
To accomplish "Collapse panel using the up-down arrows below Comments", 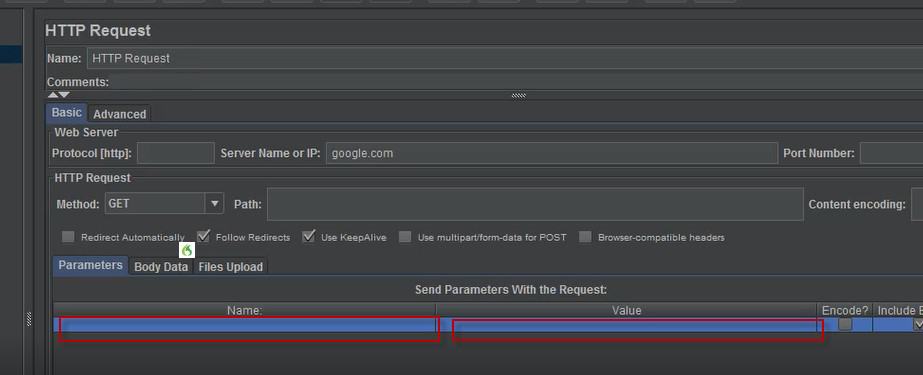I will (58, 95).
